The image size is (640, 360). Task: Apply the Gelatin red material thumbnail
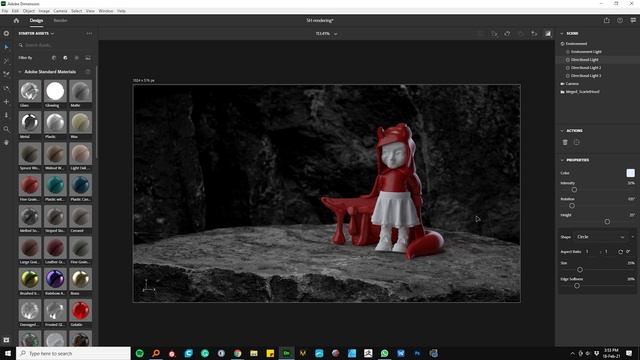80,310
